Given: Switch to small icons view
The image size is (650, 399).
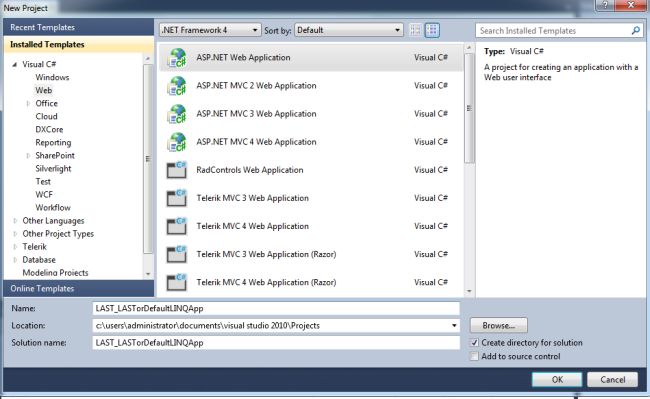Looking at the screenshot, I should pyautogui.click(x=415, y=30).
